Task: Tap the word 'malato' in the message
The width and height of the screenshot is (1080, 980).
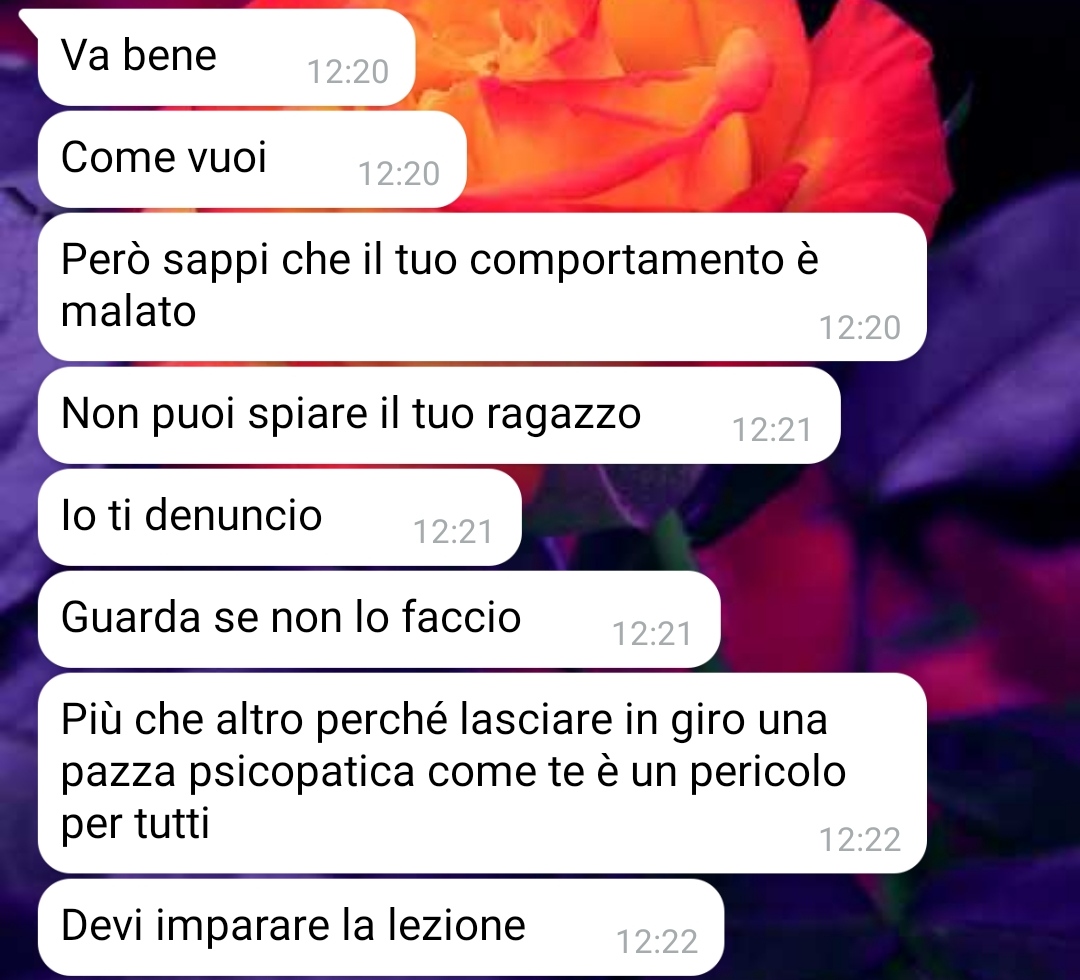Action: [129, 311]
